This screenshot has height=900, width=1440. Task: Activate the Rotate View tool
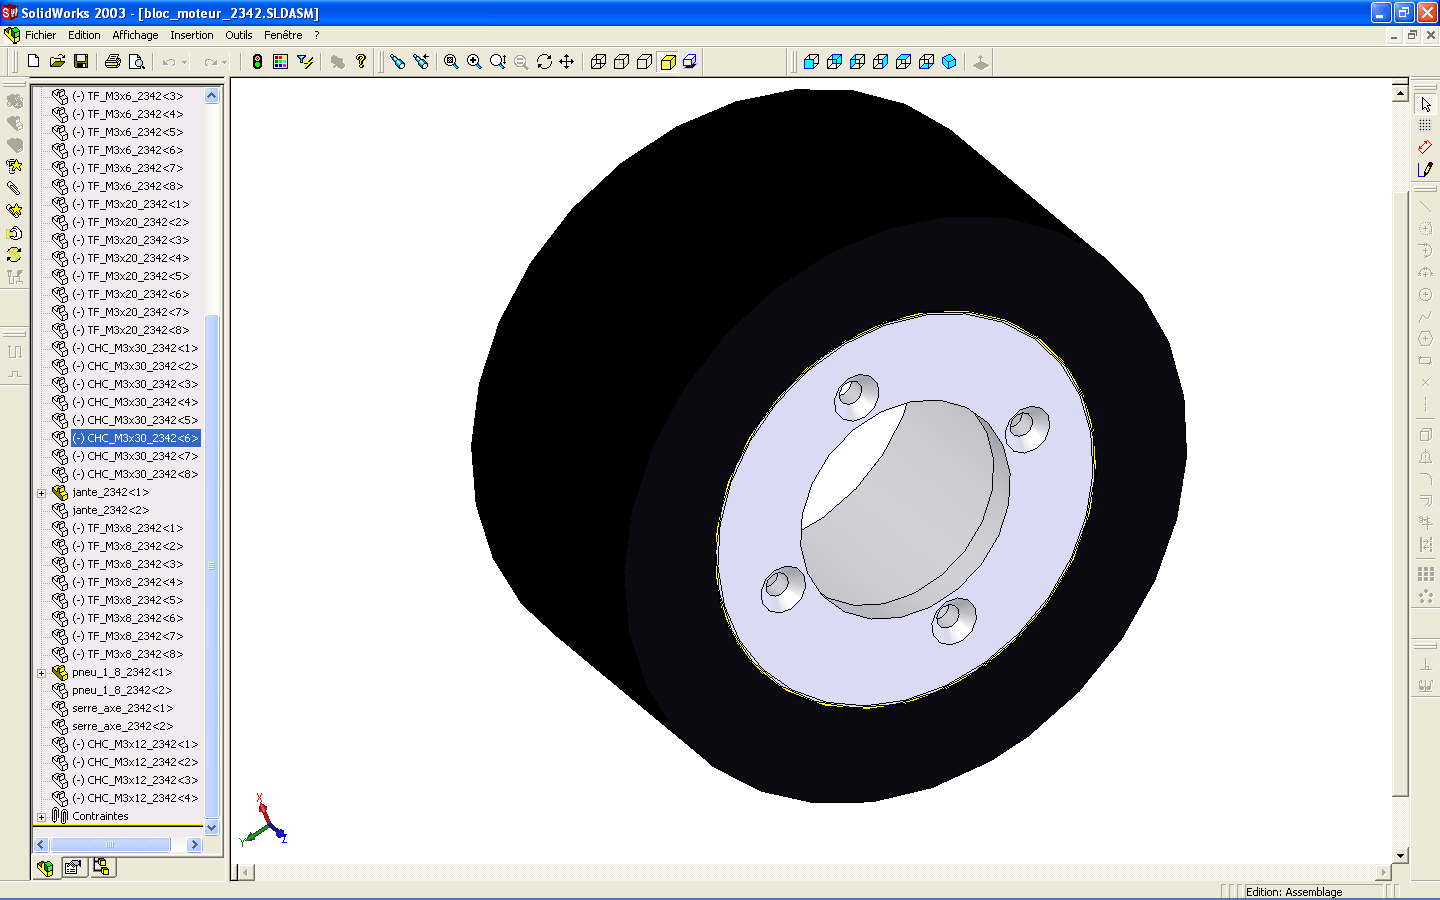tap(544, 62)
